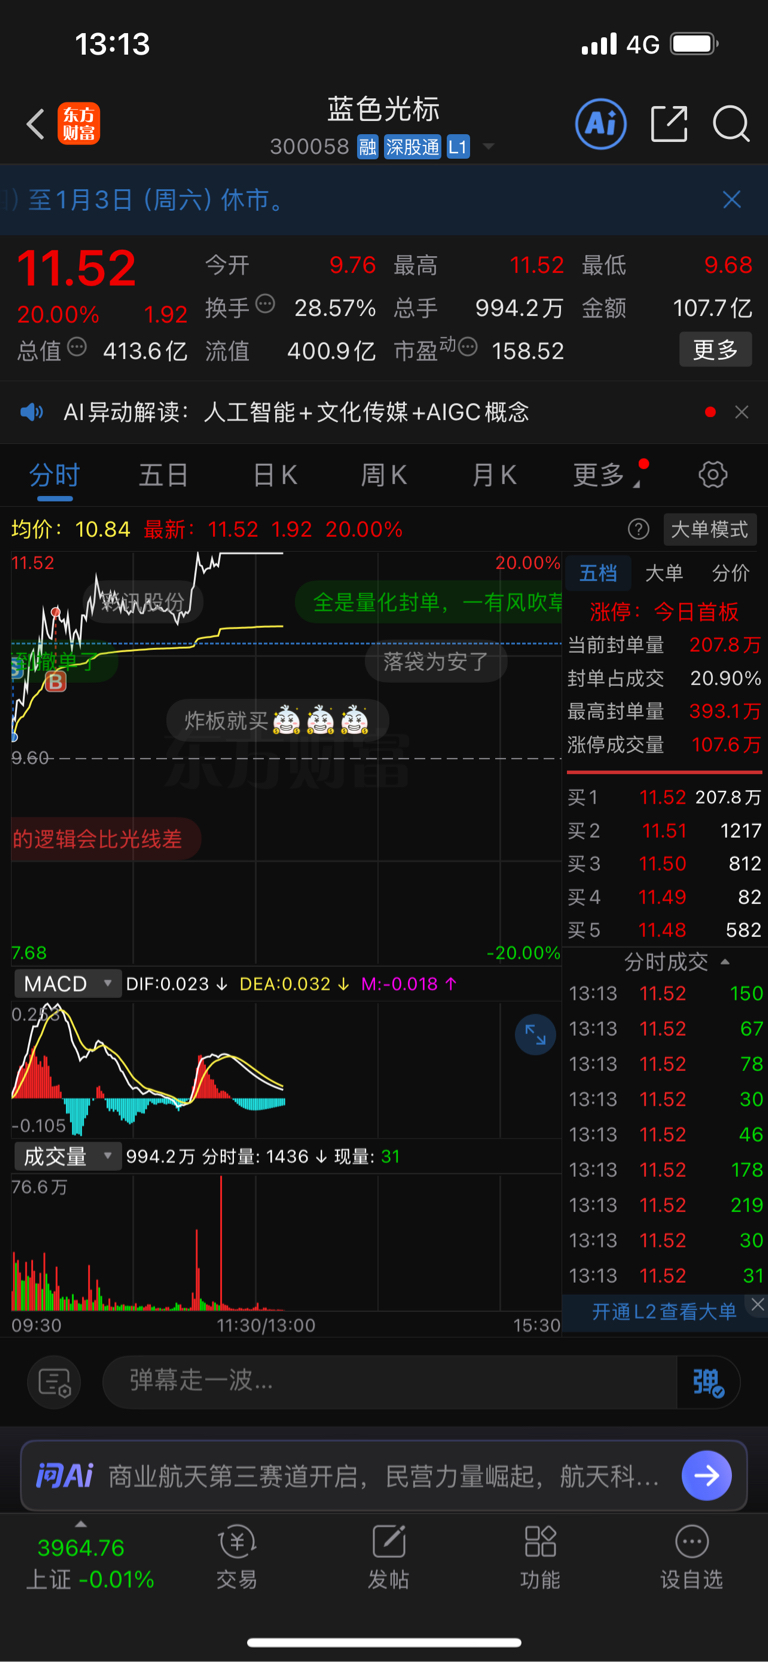
Task: Tap the 上证 3964.76 index ticker
Action: [x=89, y=1564]
